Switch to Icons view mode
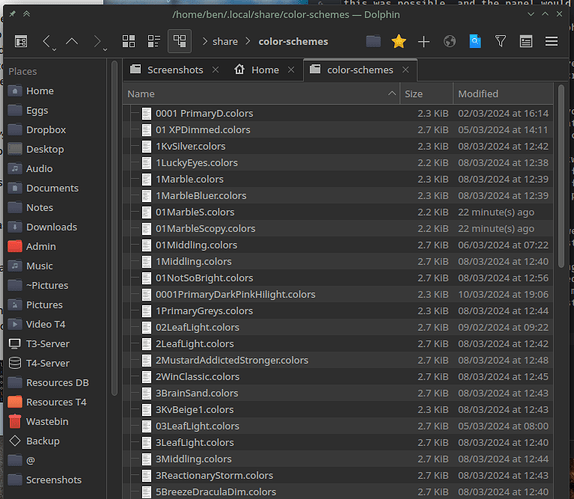574x499 pixels. 128,41
